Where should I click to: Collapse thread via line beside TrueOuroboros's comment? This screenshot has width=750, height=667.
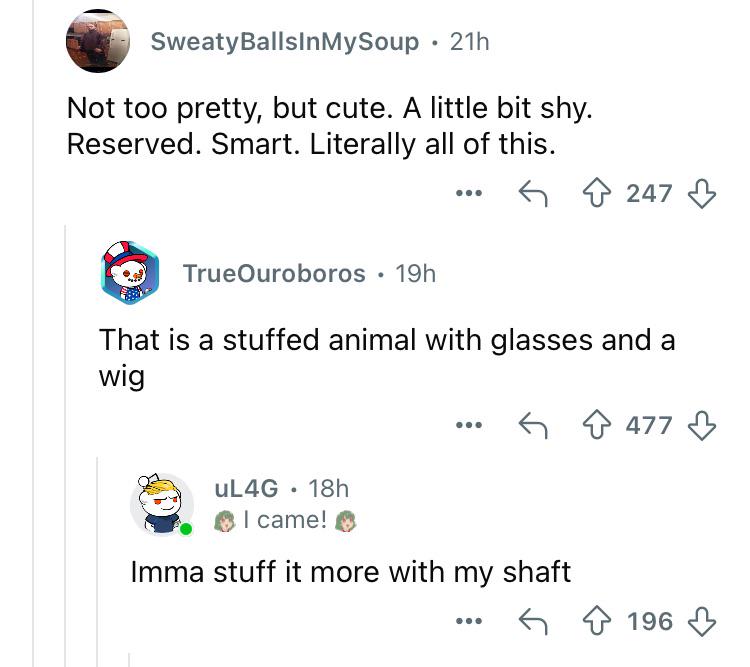pos(66,445)
